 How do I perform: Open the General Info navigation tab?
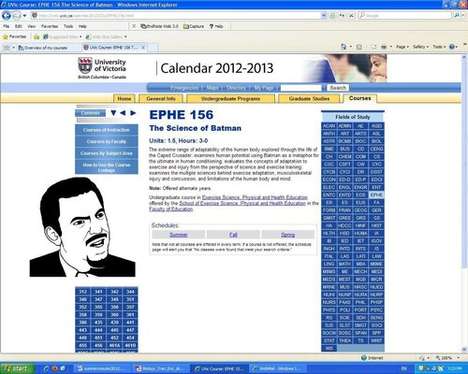[161, 99]
